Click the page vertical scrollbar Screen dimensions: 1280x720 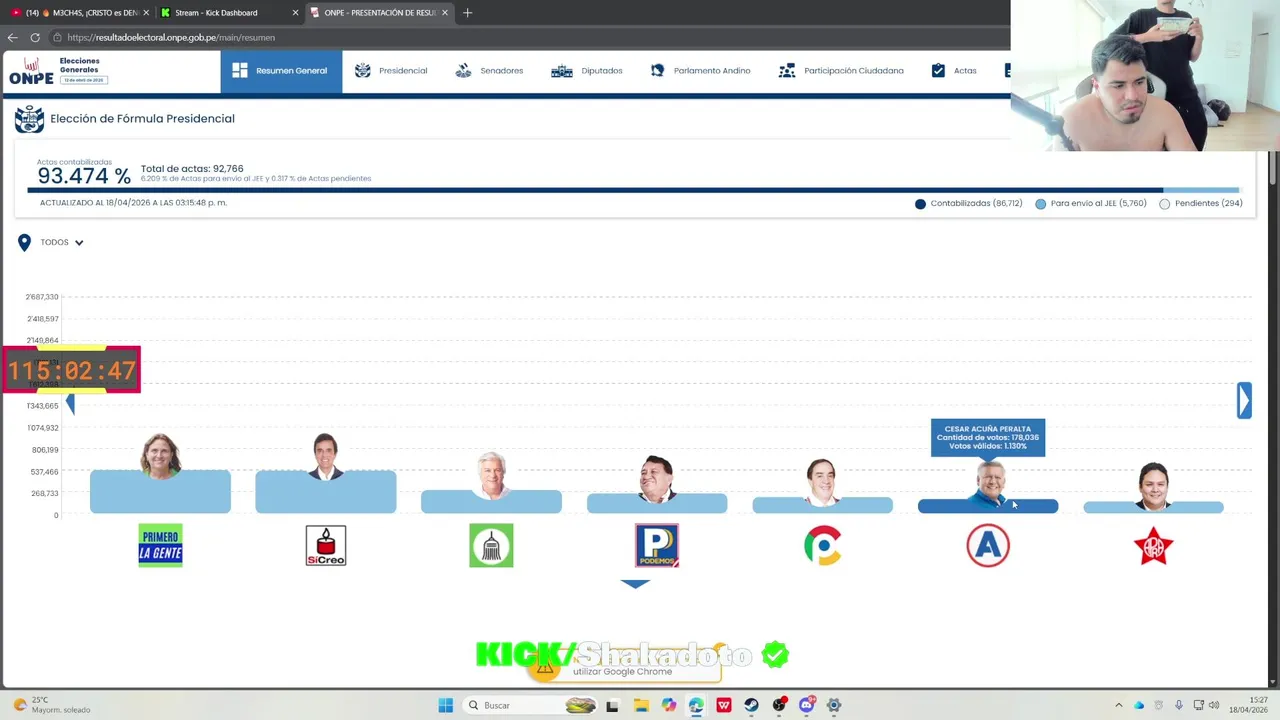[1273, 168]
